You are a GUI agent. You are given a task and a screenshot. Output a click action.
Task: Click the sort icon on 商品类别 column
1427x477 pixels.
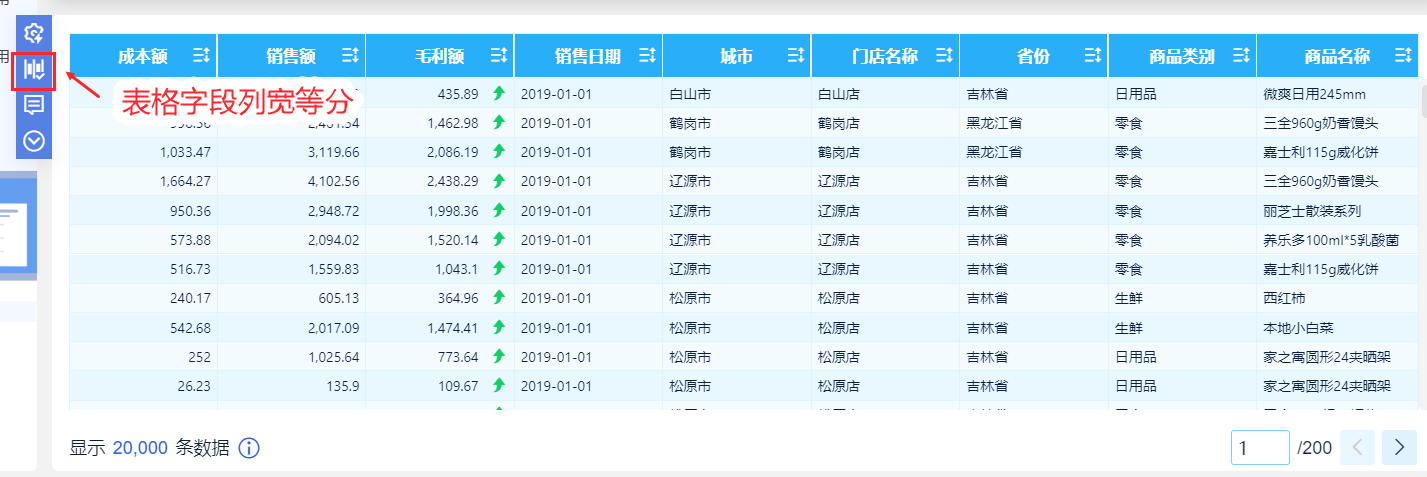tap(1241, 56)
